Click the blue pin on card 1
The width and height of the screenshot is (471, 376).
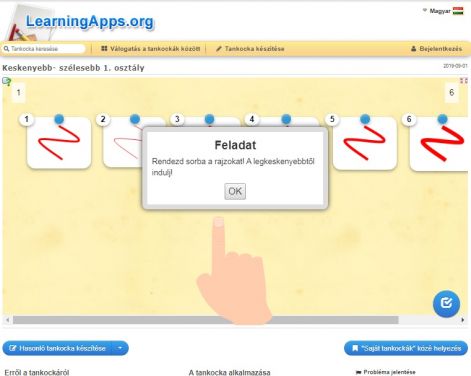click(x=59, y=119)
